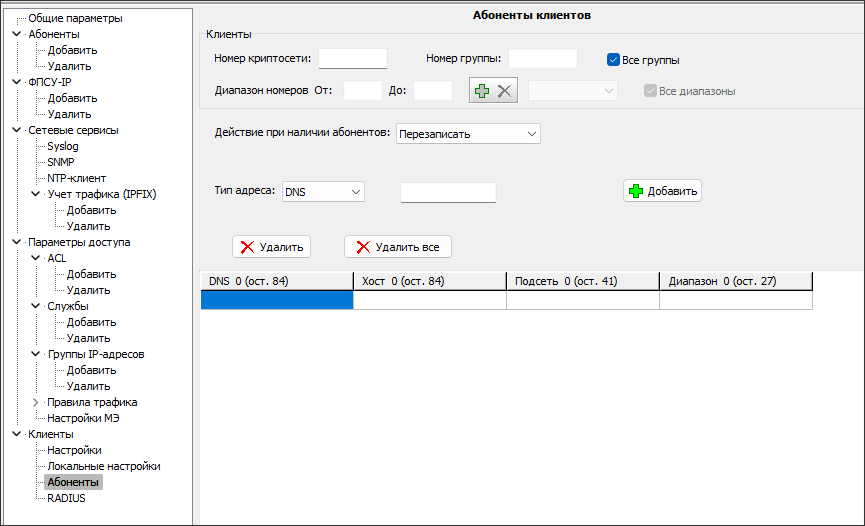Expand the Правила трафика tree node
Viewport: 865px width, 526px height.
coord(37,402)
